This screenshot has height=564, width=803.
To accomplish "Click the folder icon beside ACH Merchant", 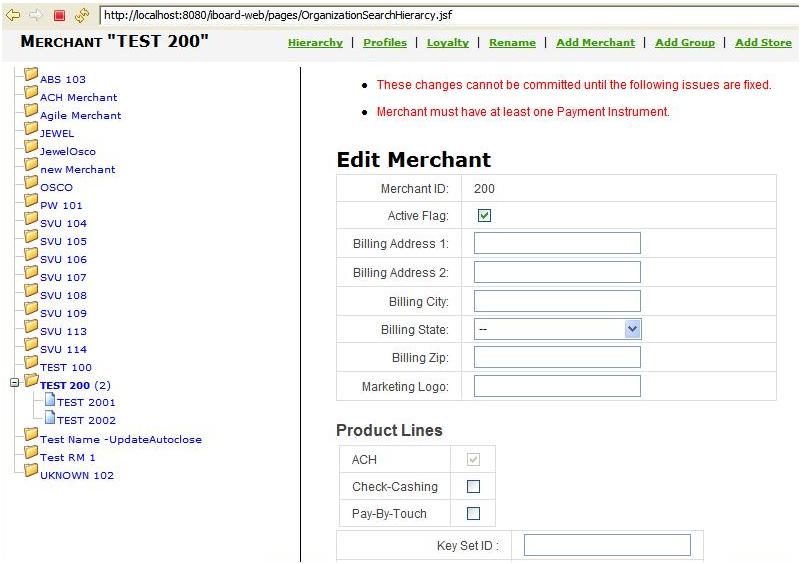I will 31,93.
